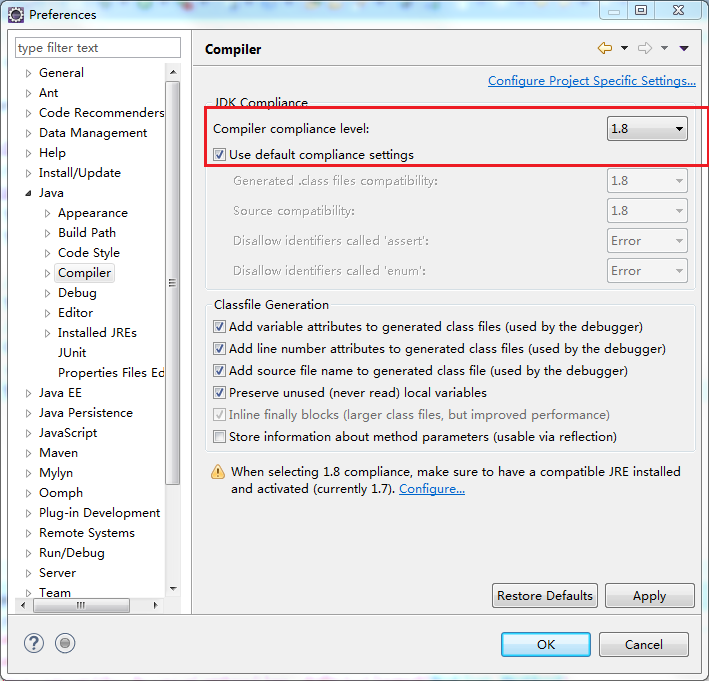
Task: Select Oomph preferences category
Action: [61, 492]
